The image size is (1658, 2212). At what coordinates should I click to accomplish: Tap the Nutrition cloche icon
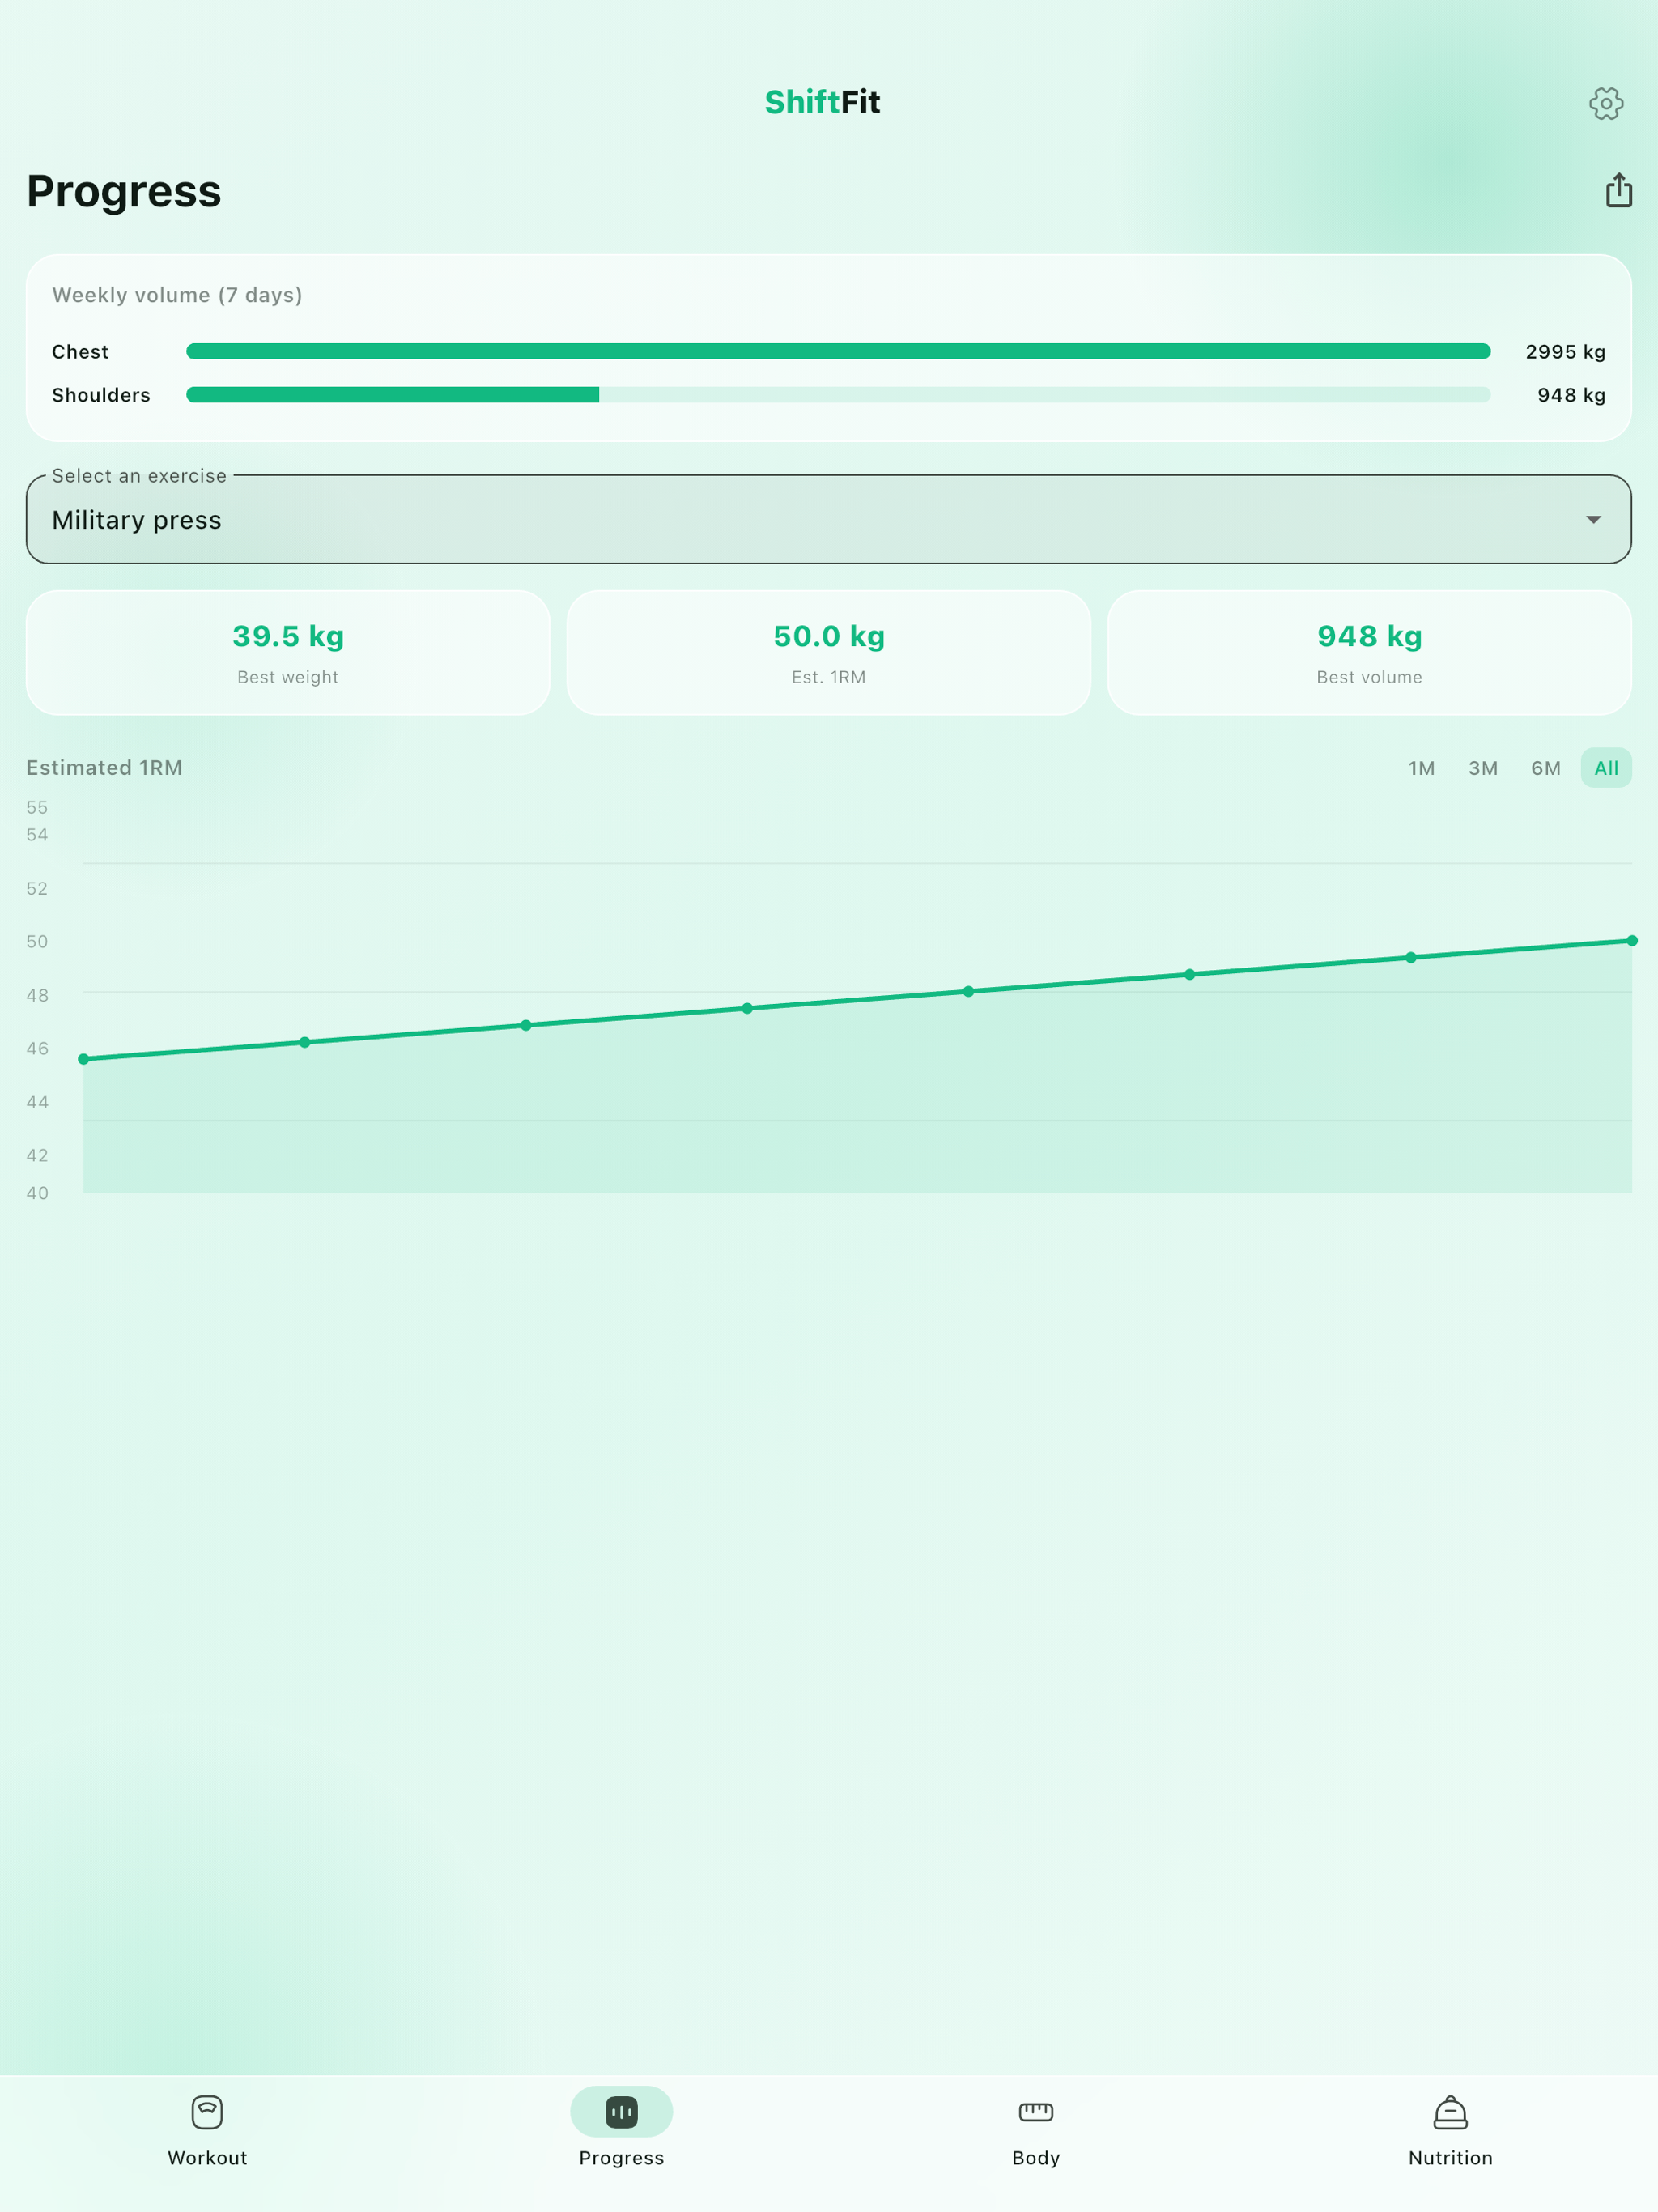click(x=1450, y=2112)
